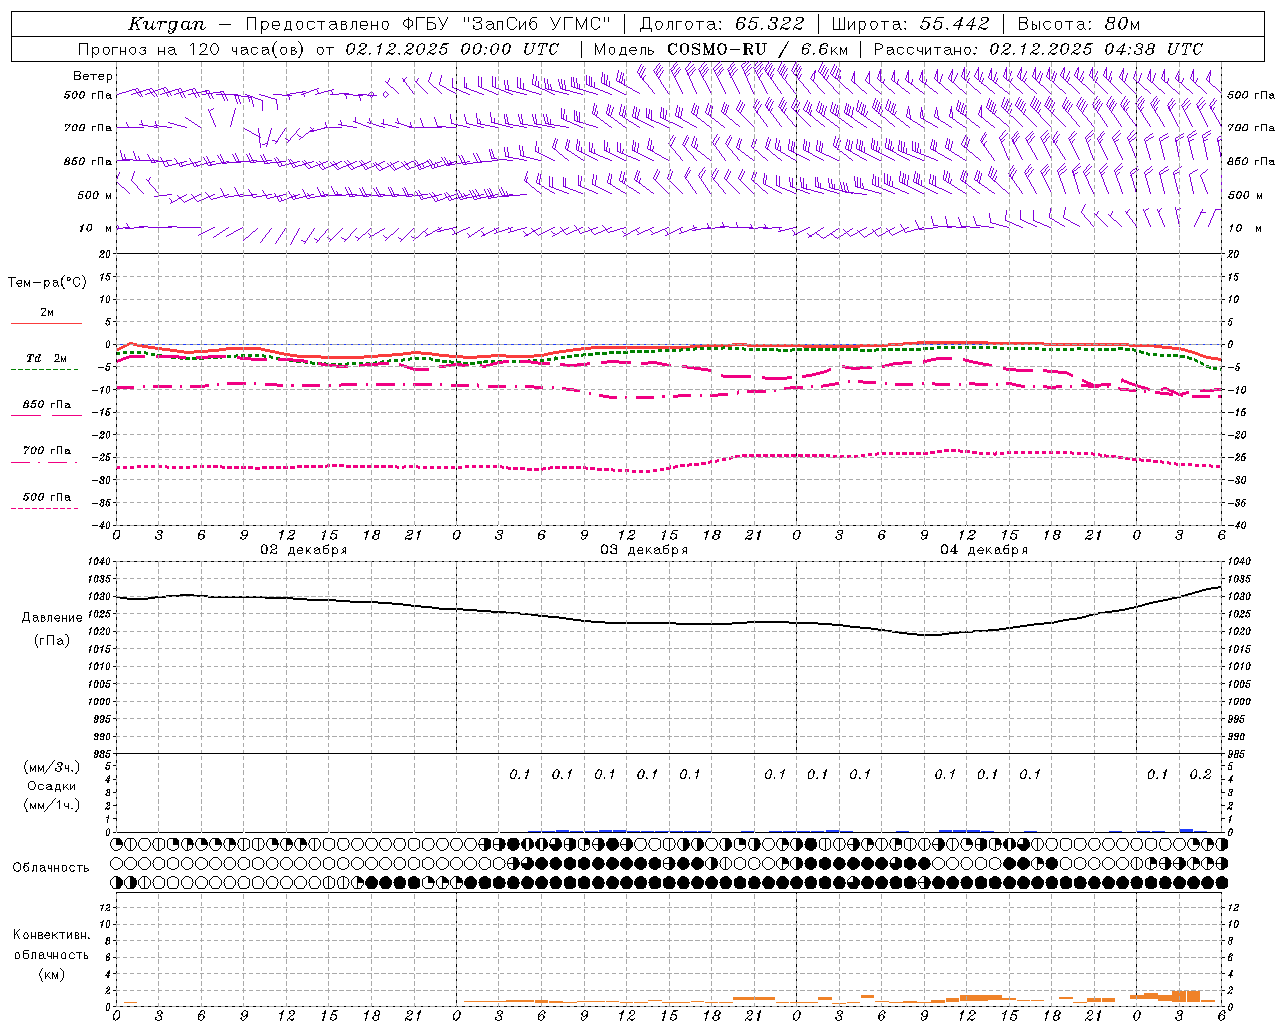This screenshot has height=1024, width=1280.
Task: Click the 'Конвективн.' convective cloud label
Action: click(x=51, y=936)
